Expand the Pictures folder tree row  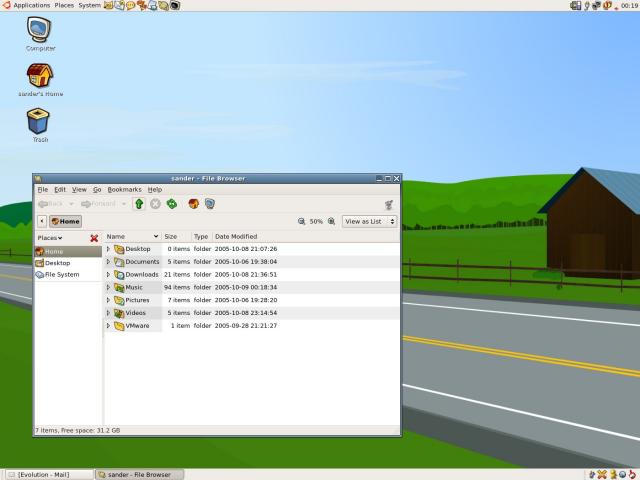pos(108,300)
